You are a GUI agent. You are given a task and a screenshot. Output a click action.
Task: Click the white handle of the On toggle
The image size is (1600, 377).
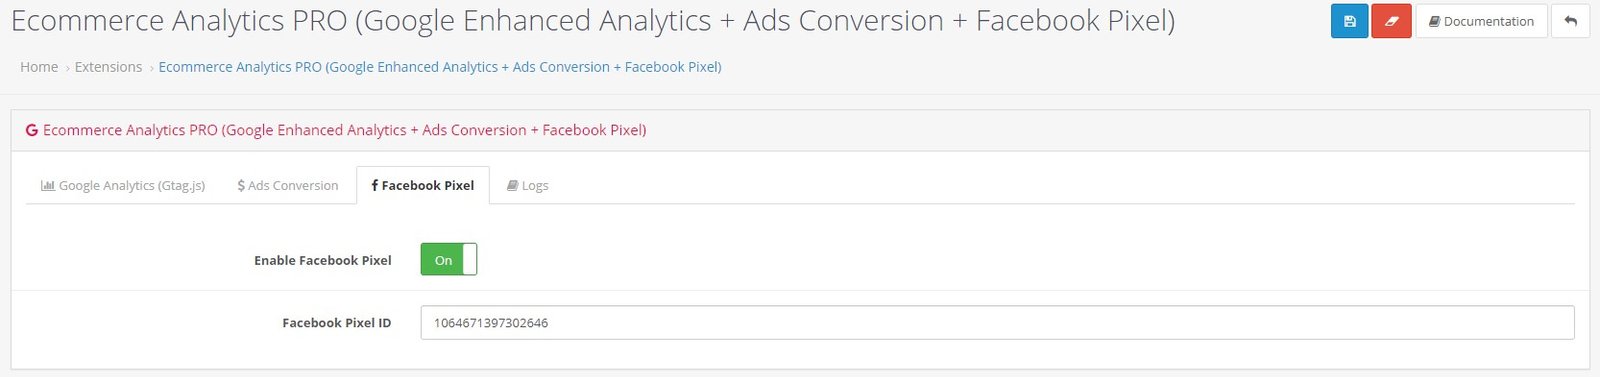pos(470,260)
